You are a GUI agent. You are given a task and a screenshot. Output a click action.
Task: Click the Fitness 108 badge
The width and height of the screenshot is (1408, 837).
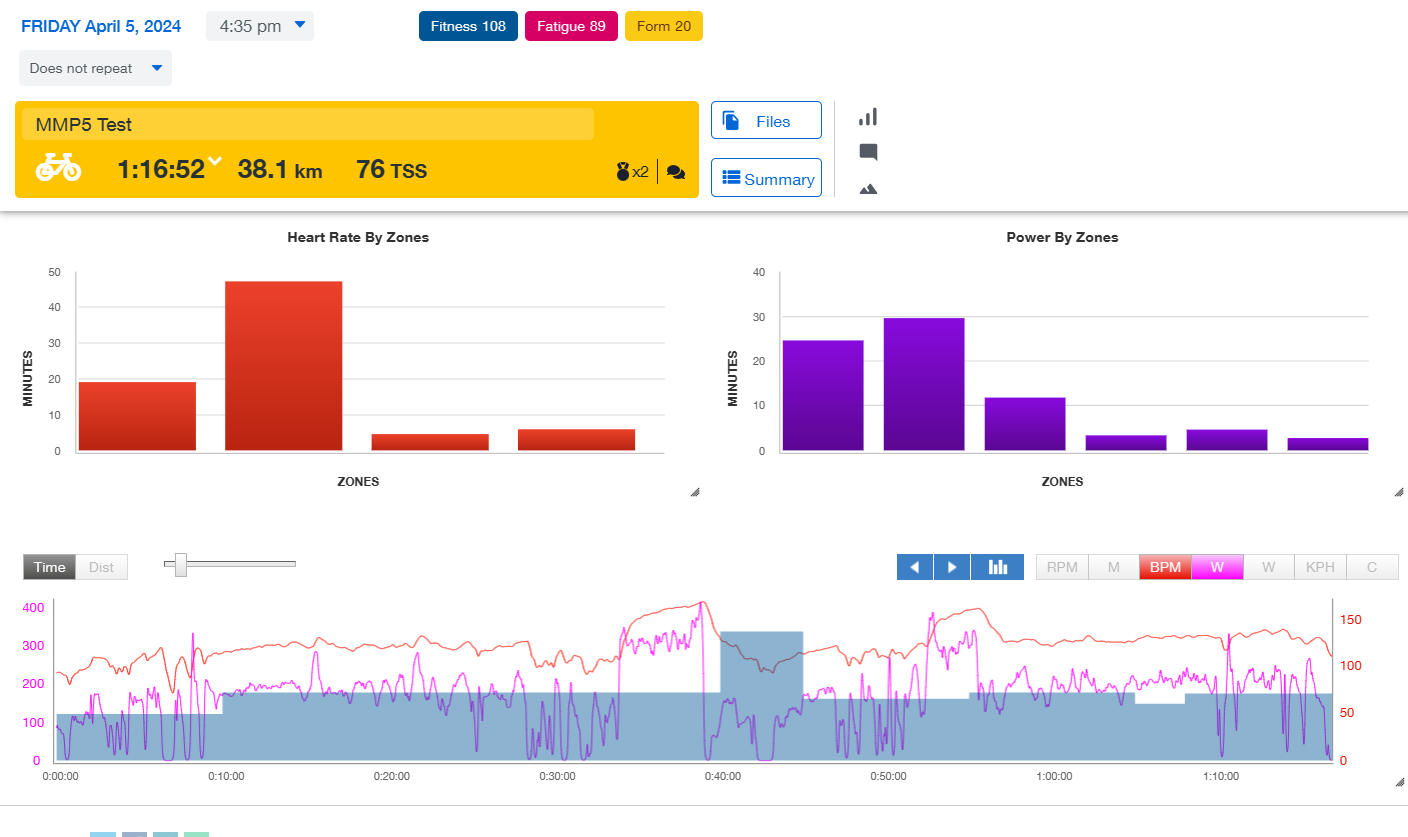(468, 26)
